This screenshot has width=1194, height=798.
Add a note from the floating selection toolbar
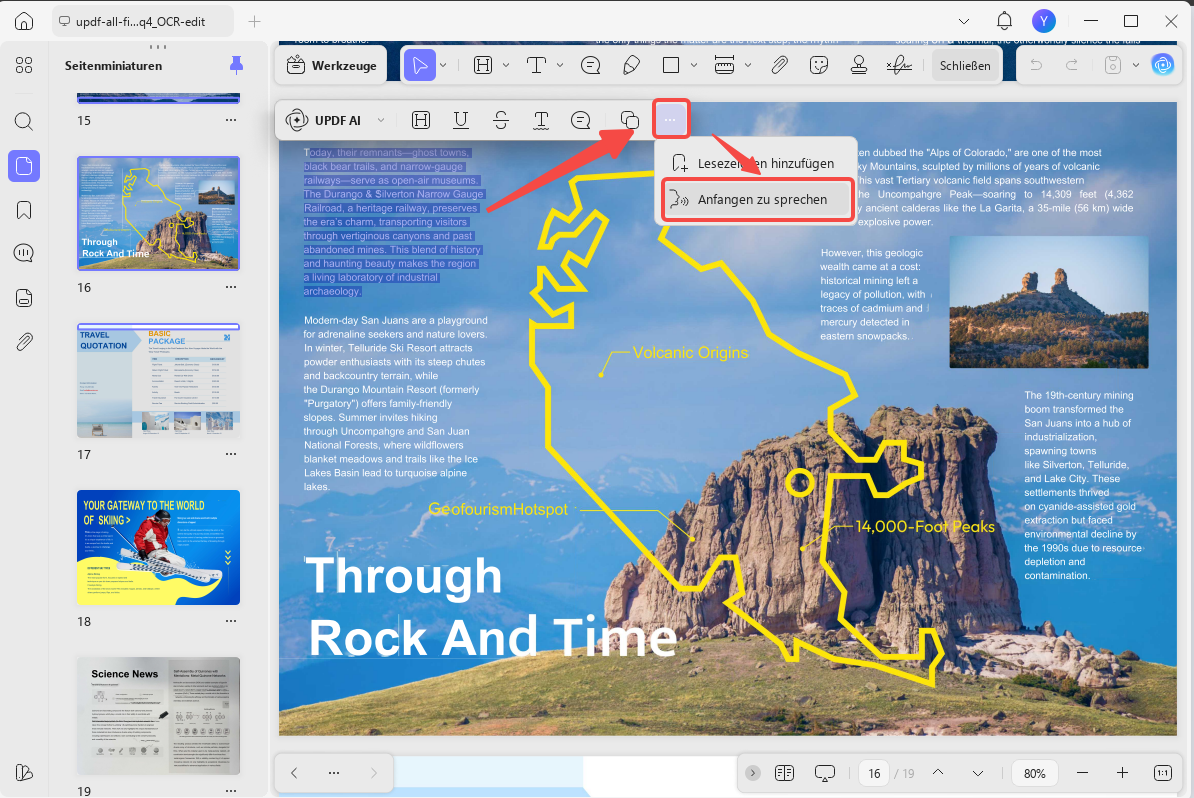click(581, 120)
